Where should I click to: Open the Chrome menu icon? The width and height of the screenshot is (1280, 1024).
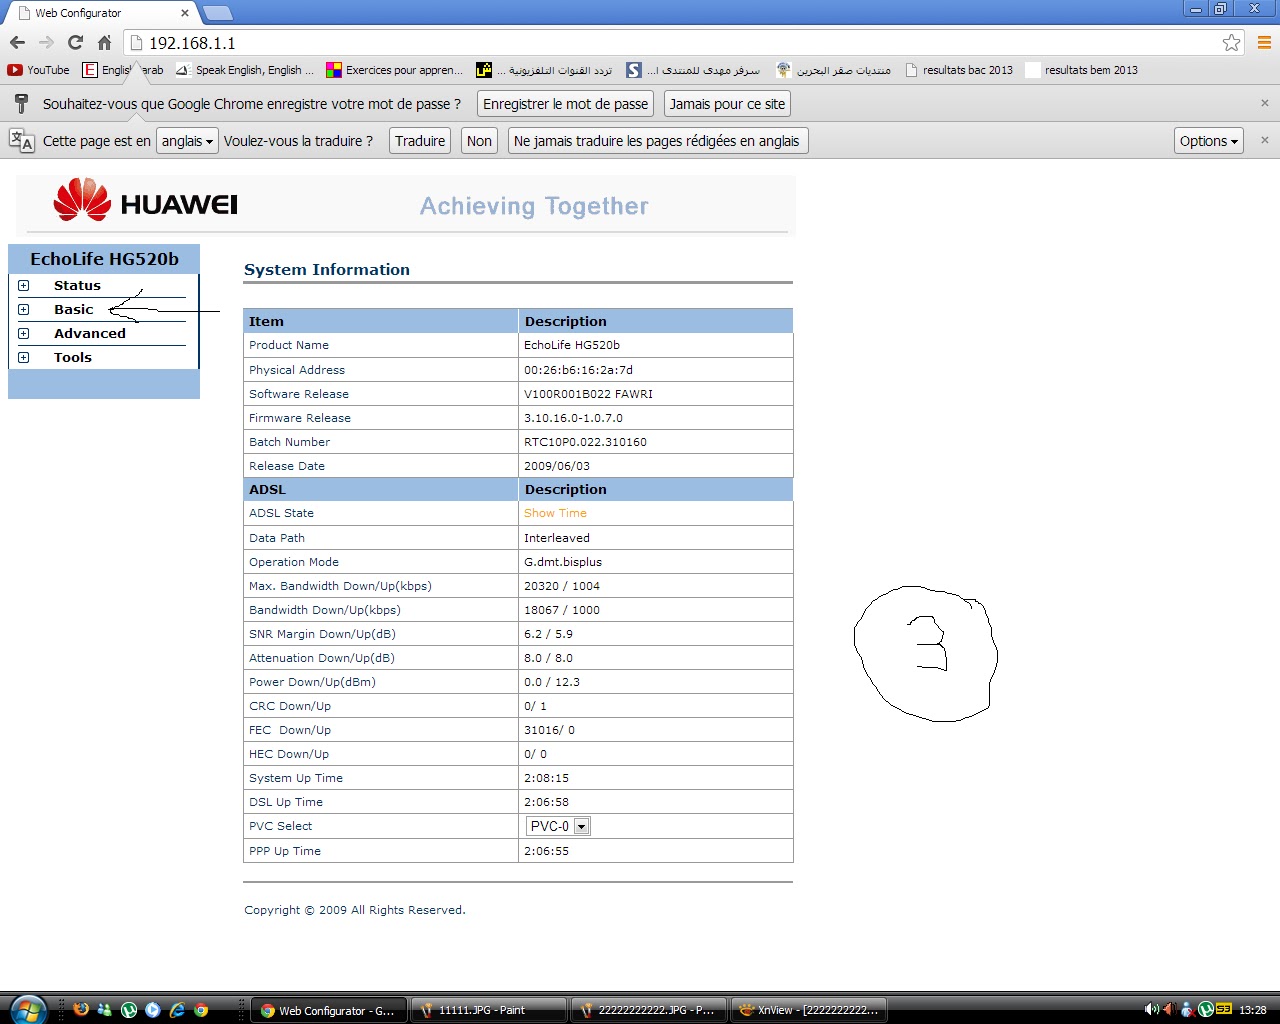1264,43
